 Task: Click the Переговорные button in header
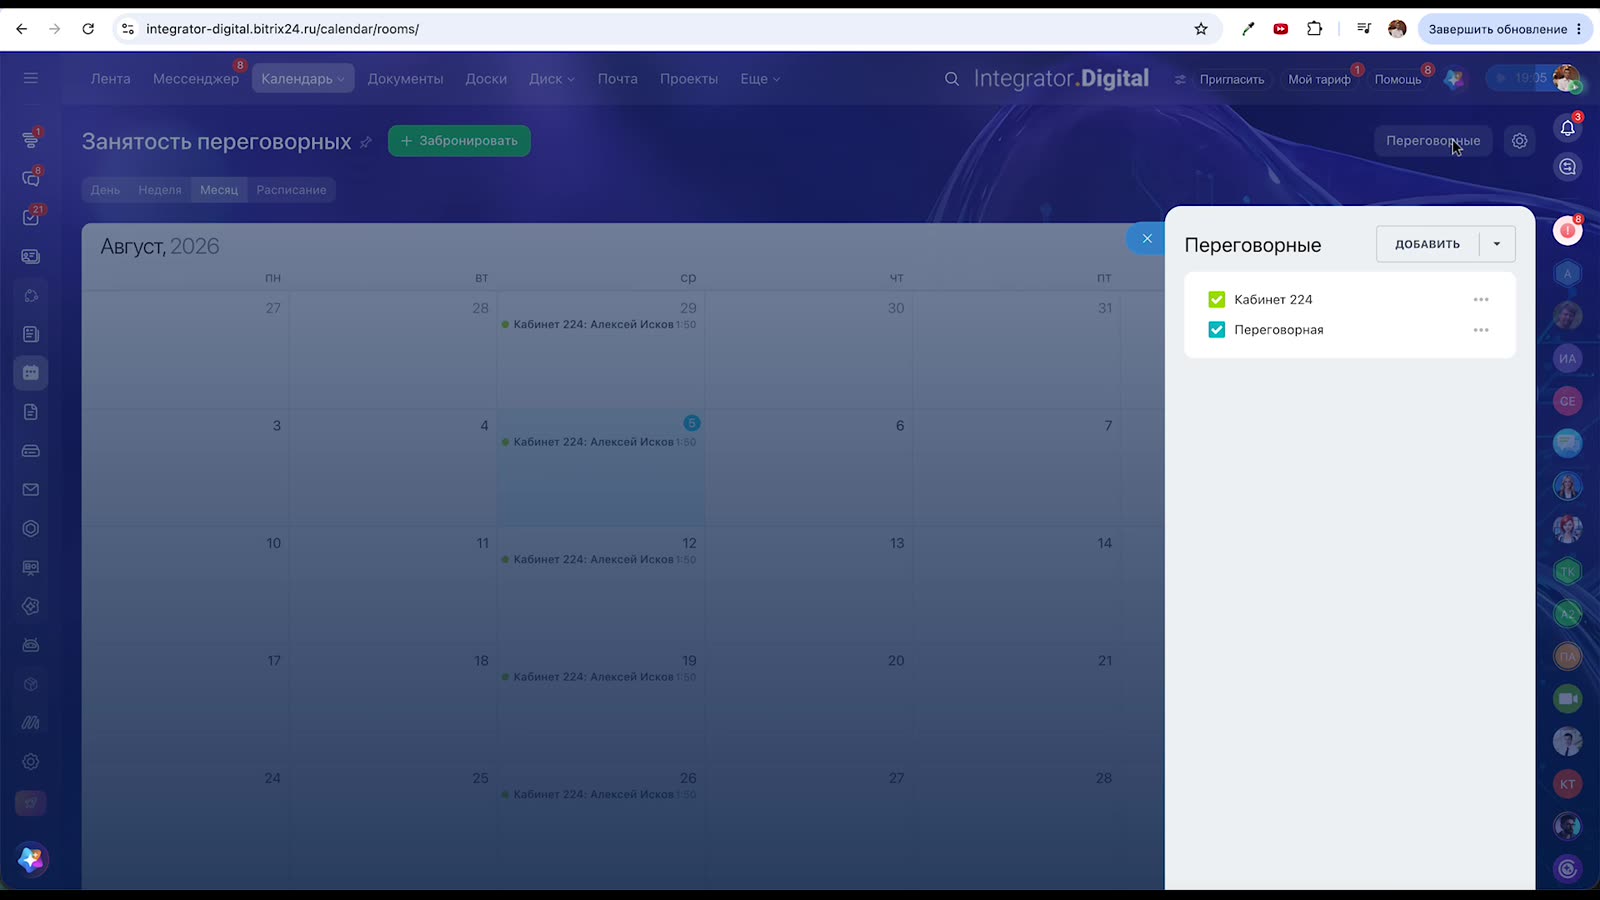pos(1433,141)
